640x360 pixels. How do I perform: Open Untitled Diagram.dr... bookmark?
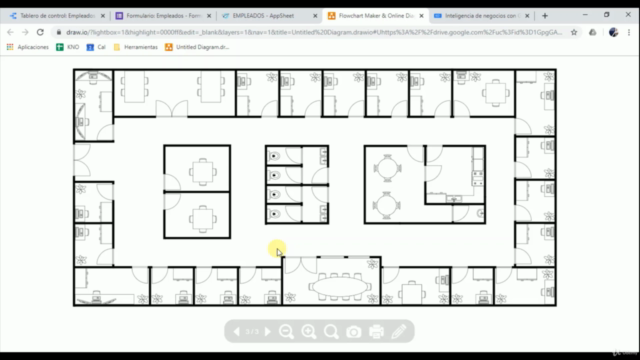pos(197,47)
